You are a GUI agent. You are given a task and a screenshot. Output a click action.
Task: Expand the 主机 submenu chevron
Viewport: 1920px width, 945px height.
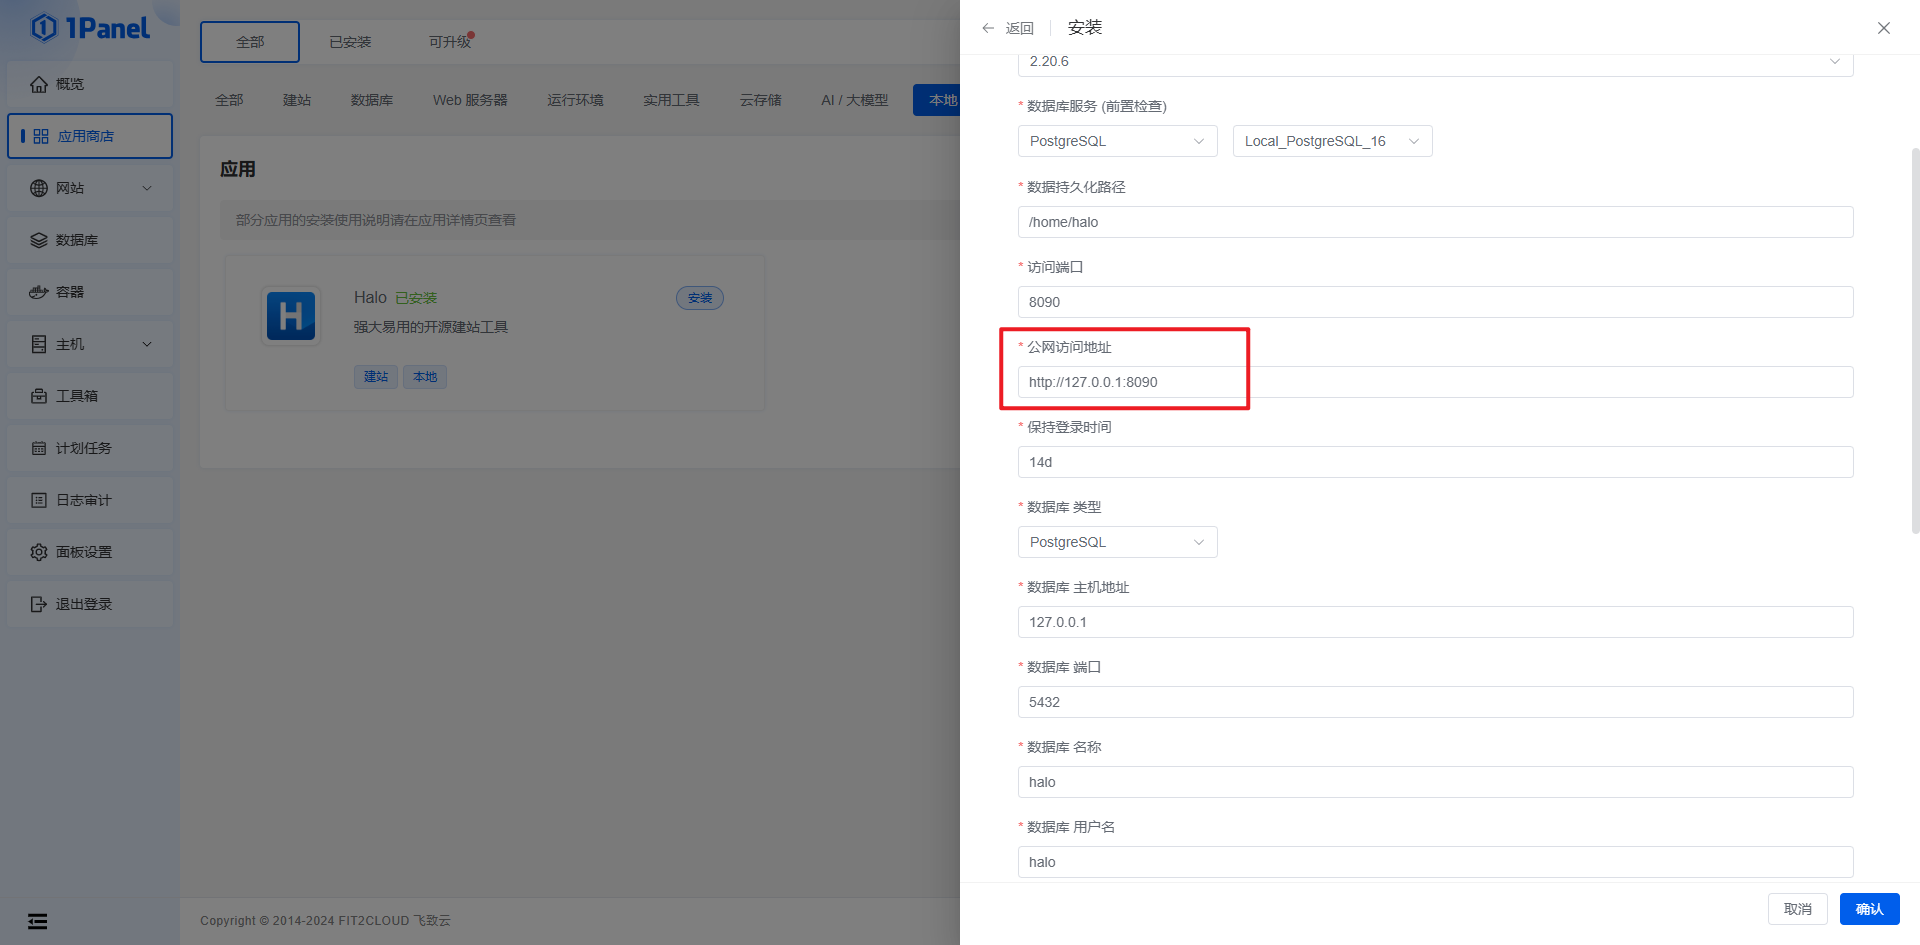147,344
